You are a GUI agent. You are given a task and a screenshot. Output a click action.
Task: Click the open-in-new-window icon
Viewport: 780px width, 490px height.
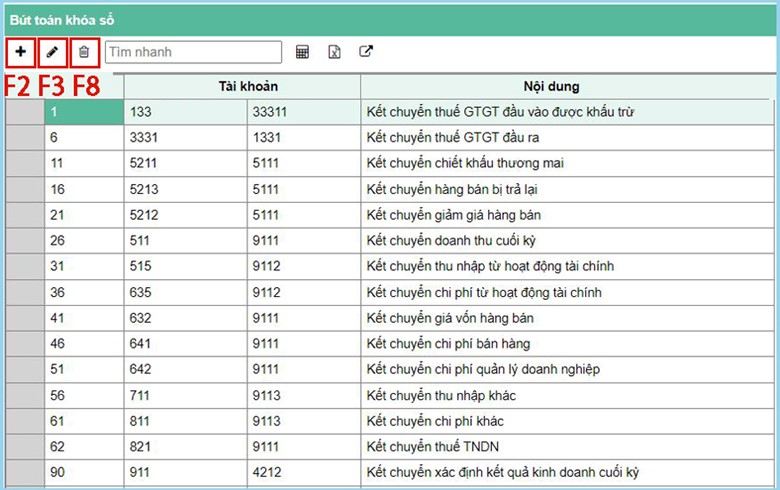point(366,52)
